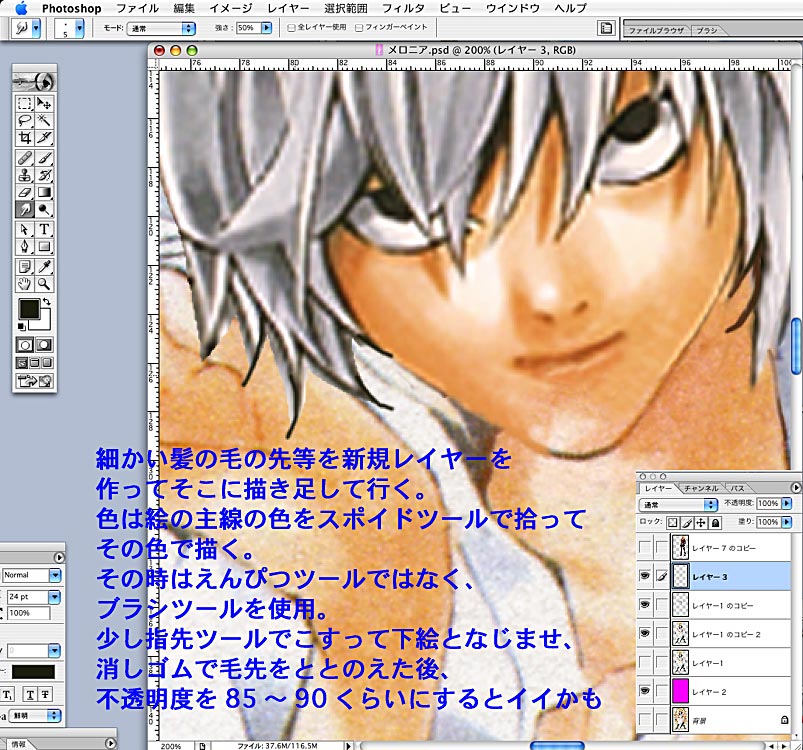The height and width of the screenshot is (750, 803).
Task: Open the 強さ 50% slider arrow
Action: click(x=267, y=28)
